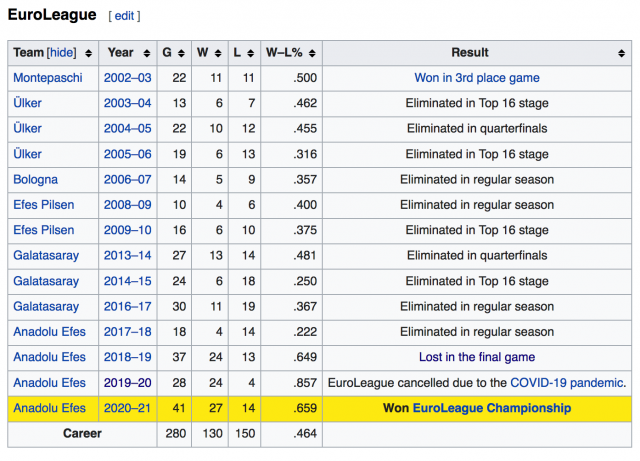Image resolution: width=640 pixels, height=461 pixels.
Task: Click the edit link beside EuroLeague heading
Action: pyautogui.click(x=124, y=16)
